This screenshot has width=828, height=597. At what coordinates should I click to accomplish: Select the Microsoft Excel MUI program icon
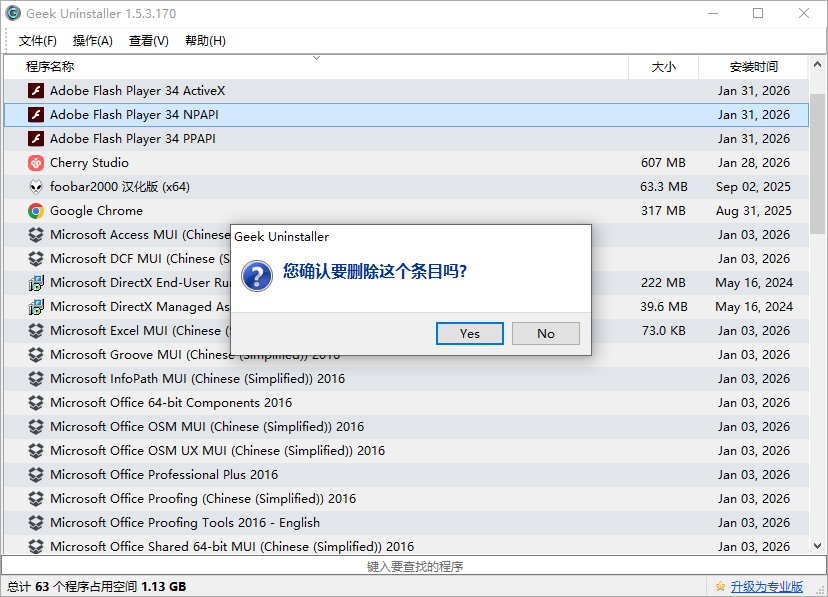[x=34, y=330]
